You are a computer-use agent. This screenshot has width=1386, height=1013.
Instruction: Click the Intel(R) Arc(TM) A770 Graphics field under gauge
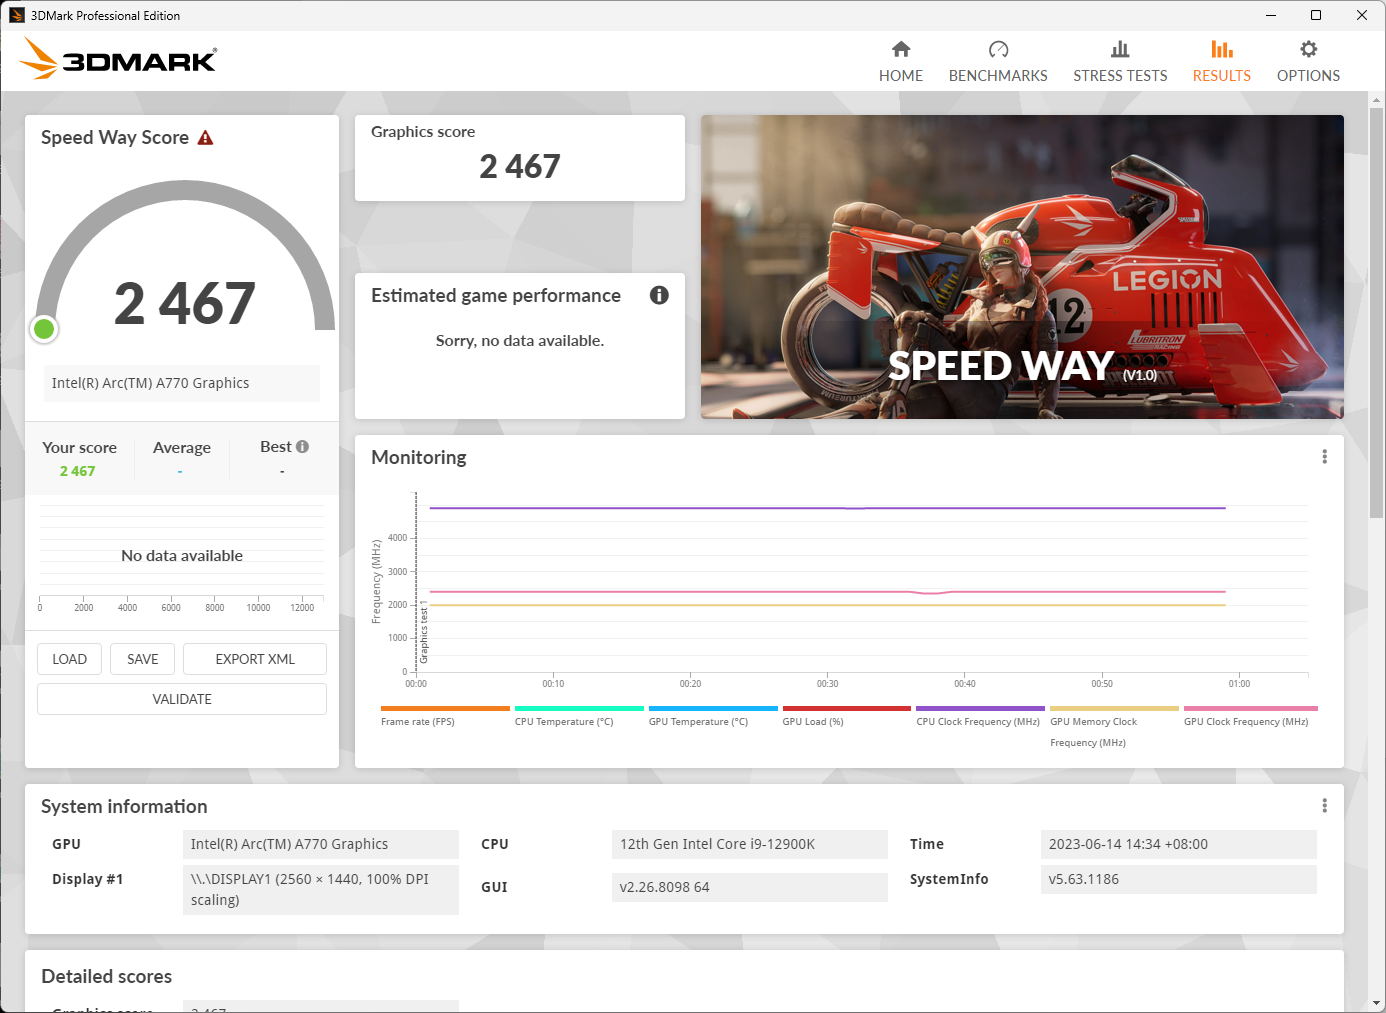point(181,383)
